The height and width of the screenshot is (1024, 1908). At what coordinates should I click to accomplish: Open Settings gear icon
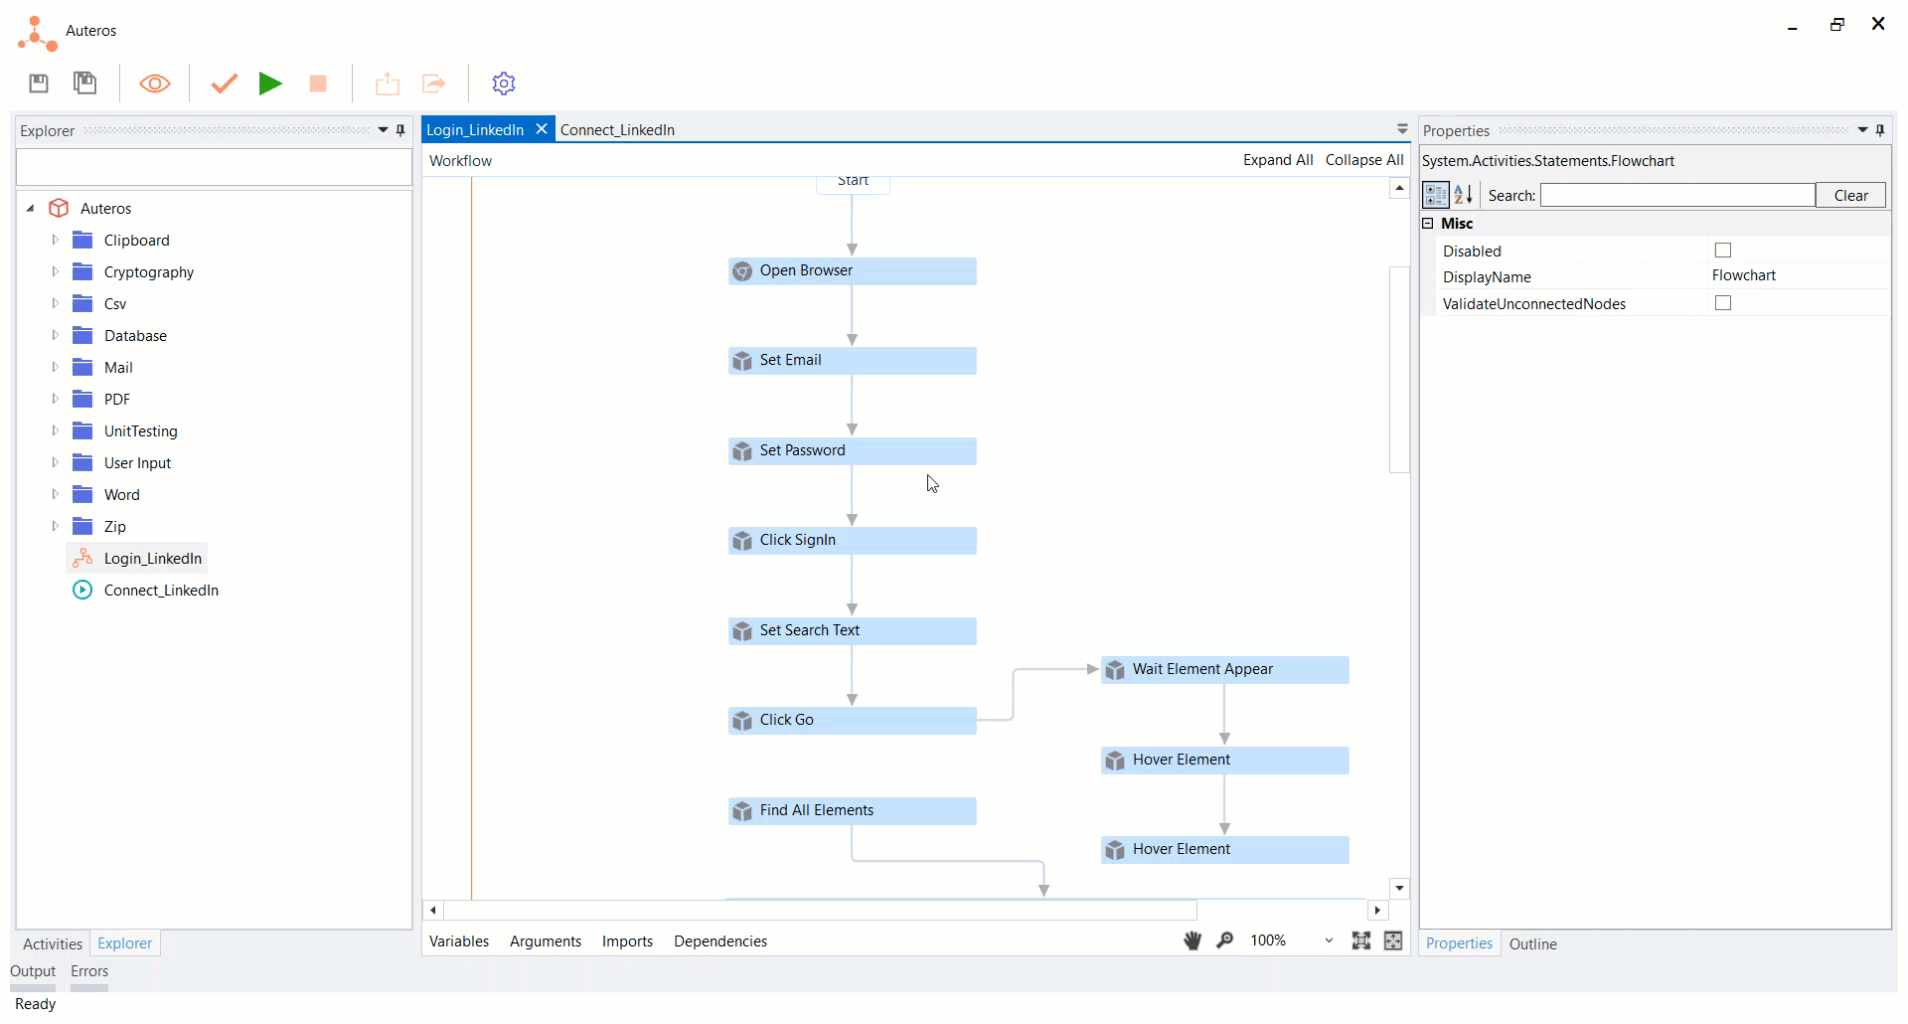(x=504, y=83)
